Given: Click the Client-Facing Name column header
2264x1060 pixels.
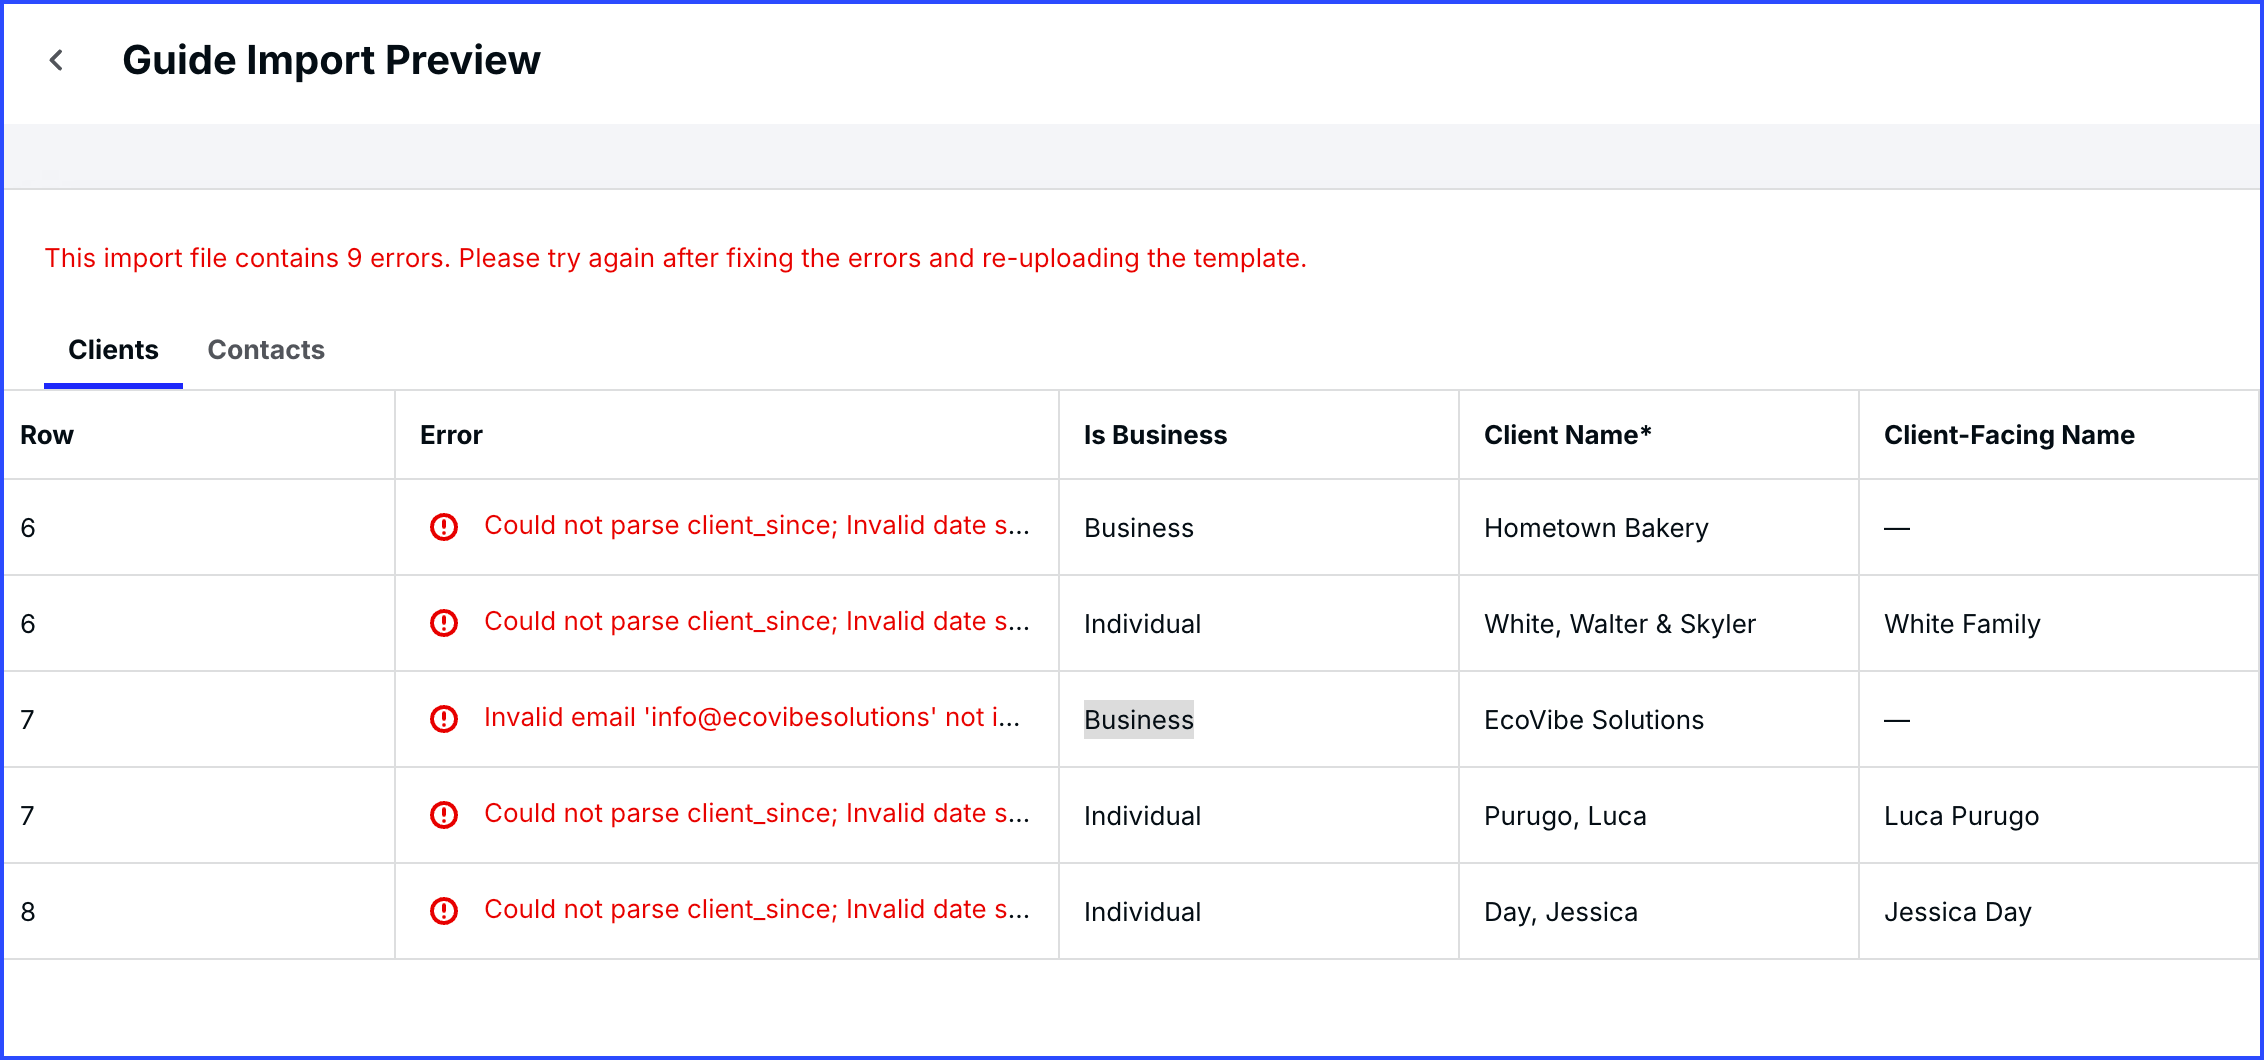Looking at the screenshot, I should (2009, 435).
